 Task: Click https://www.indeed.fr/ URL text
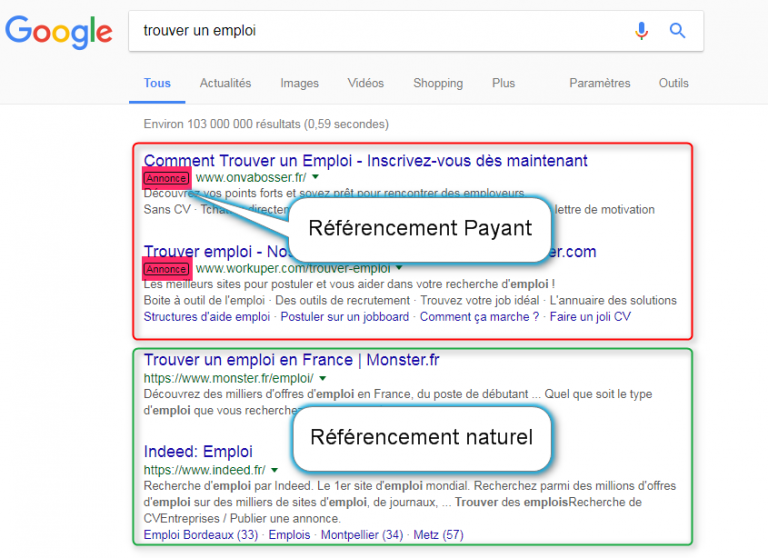pos(204,470)
